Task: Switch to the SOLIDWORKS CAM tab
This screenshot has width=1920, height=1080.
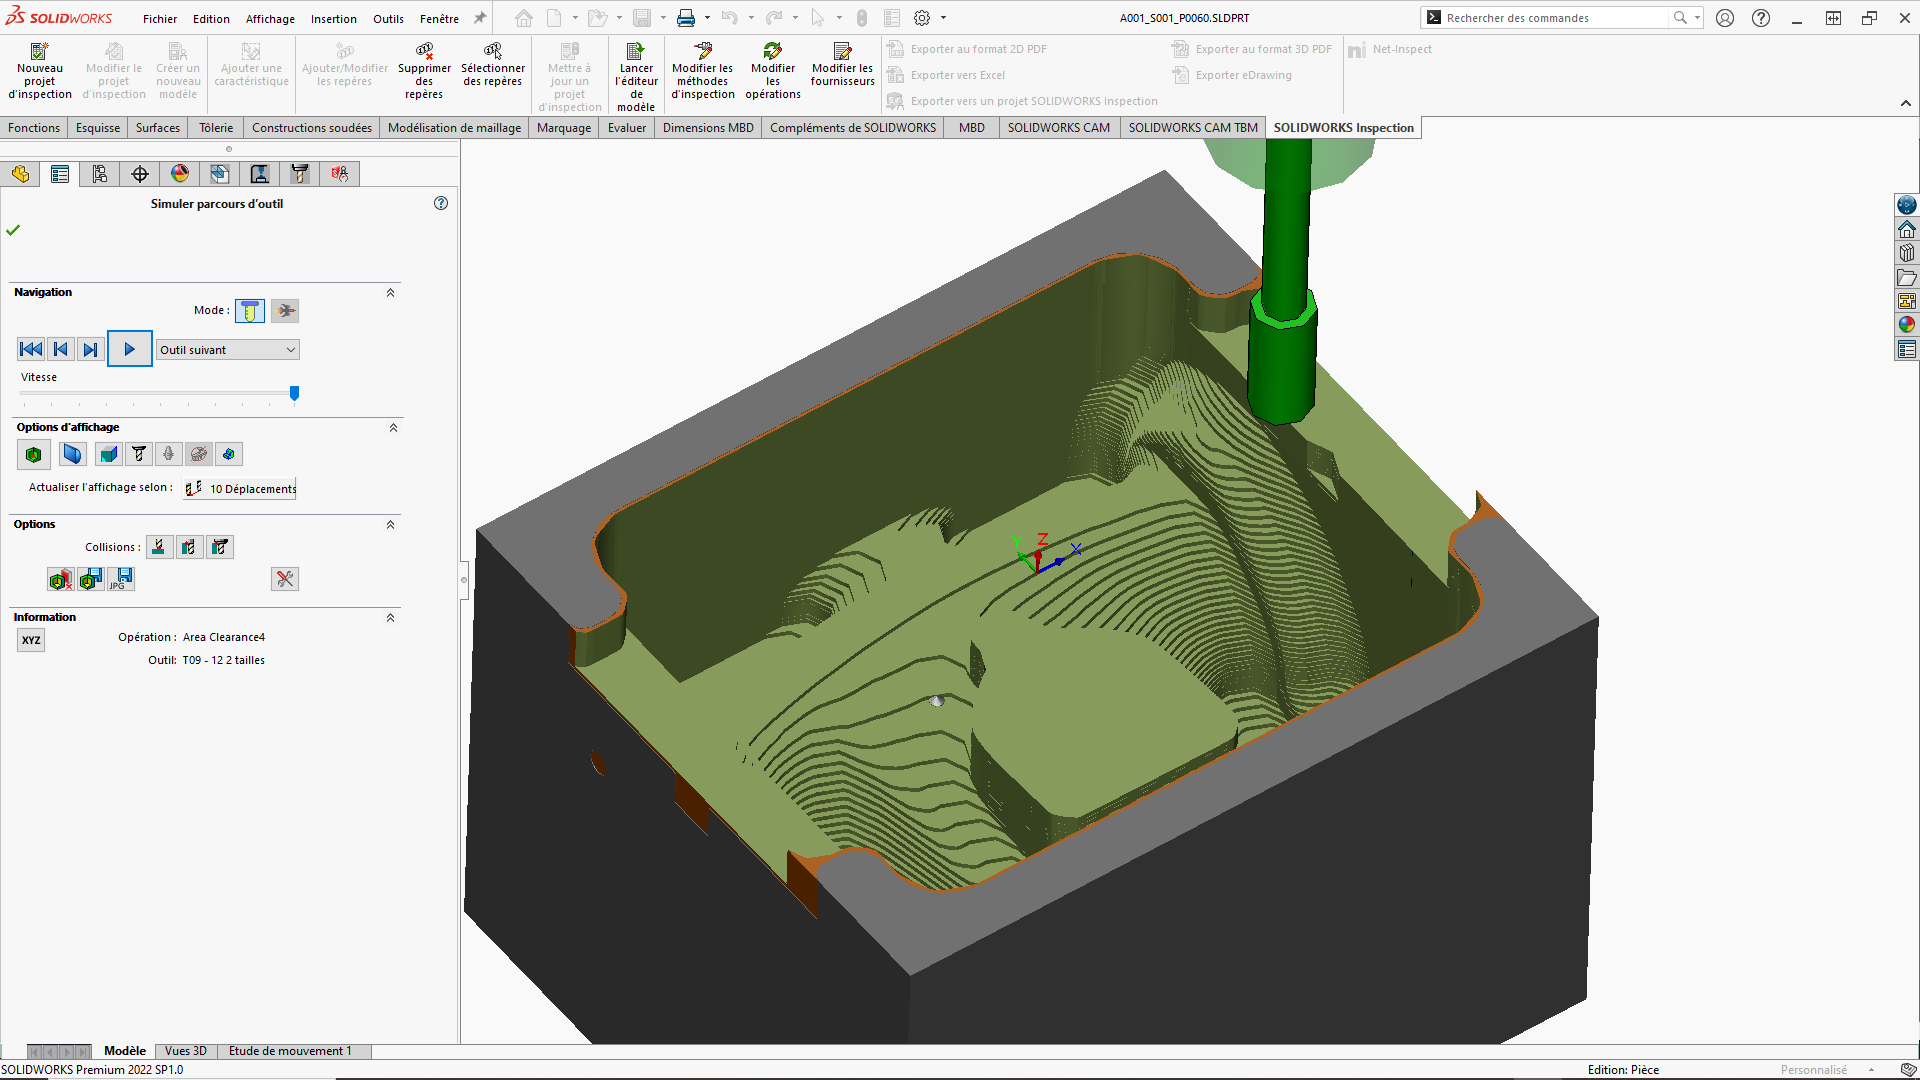Action: (1058, 128)
